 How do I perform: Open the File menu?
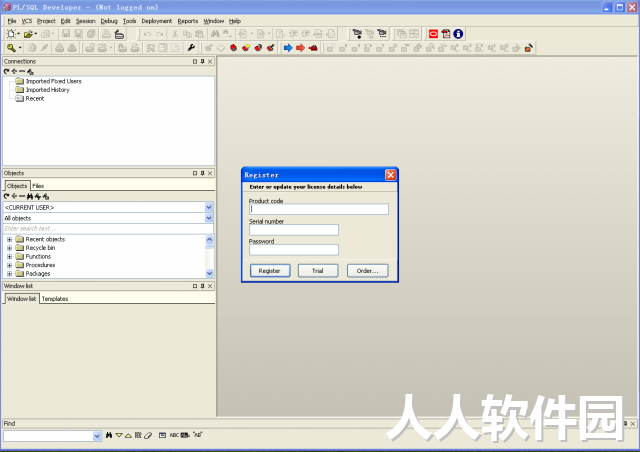[12, 21]
